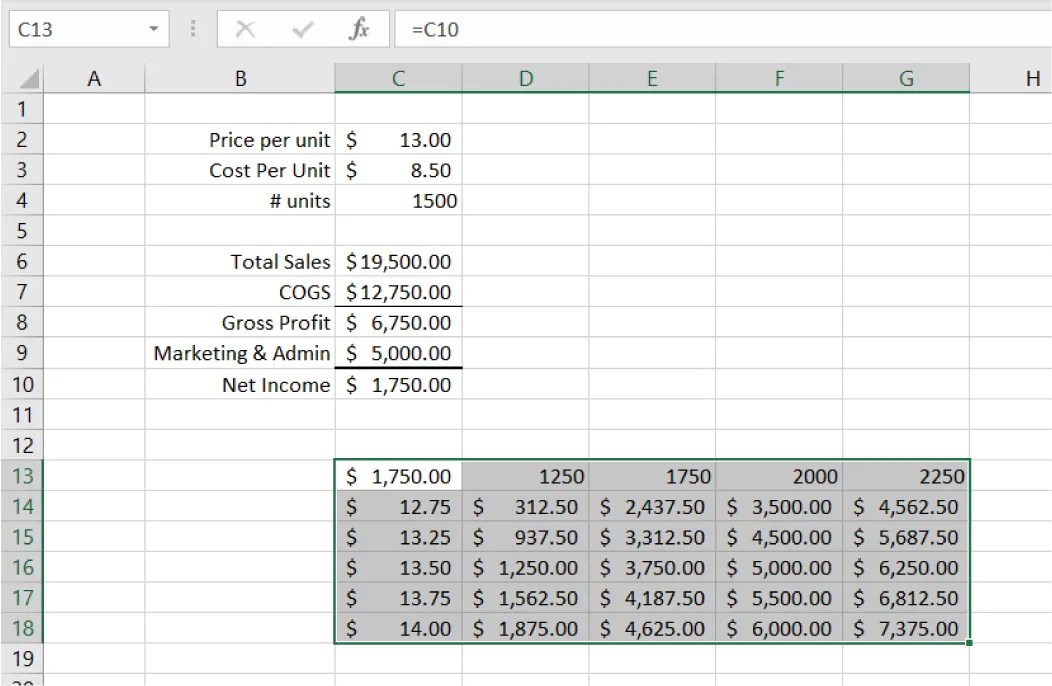The image size is (1052, 686).
Task: Click the fill handle on the selection corner
Action: click(968, 642)
